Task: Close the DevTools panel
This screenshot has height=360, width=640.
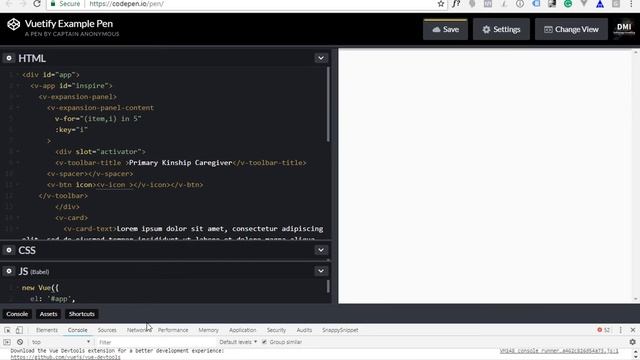Action: (x=633, y=330)
